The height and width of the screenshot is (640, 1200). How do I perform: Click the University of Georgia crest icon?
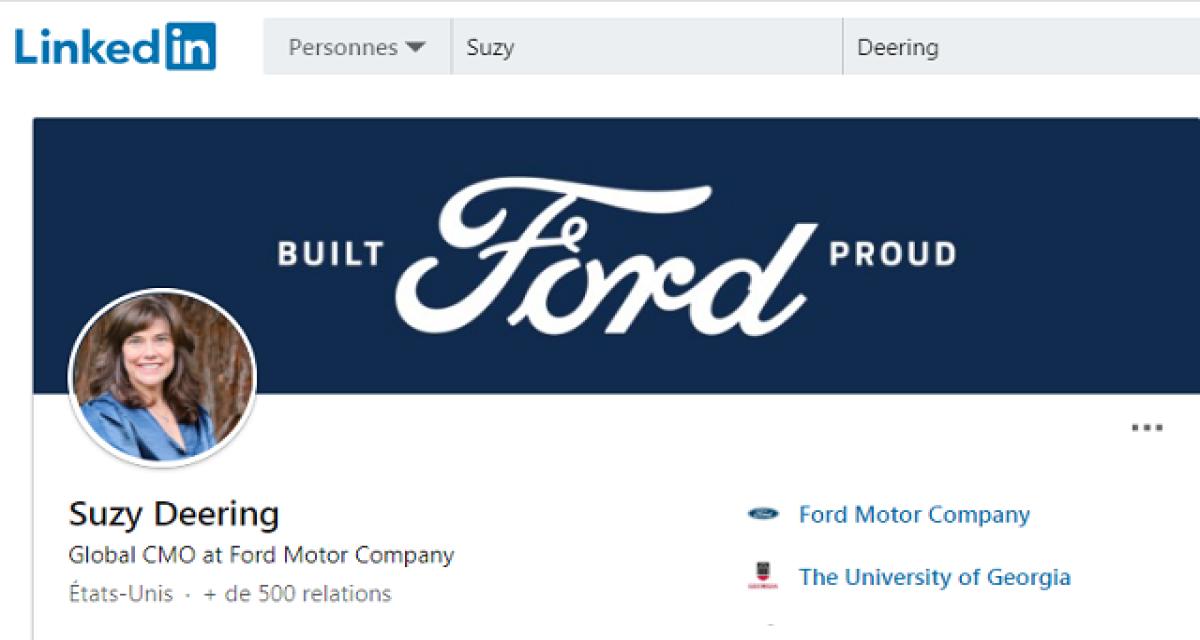763,577
